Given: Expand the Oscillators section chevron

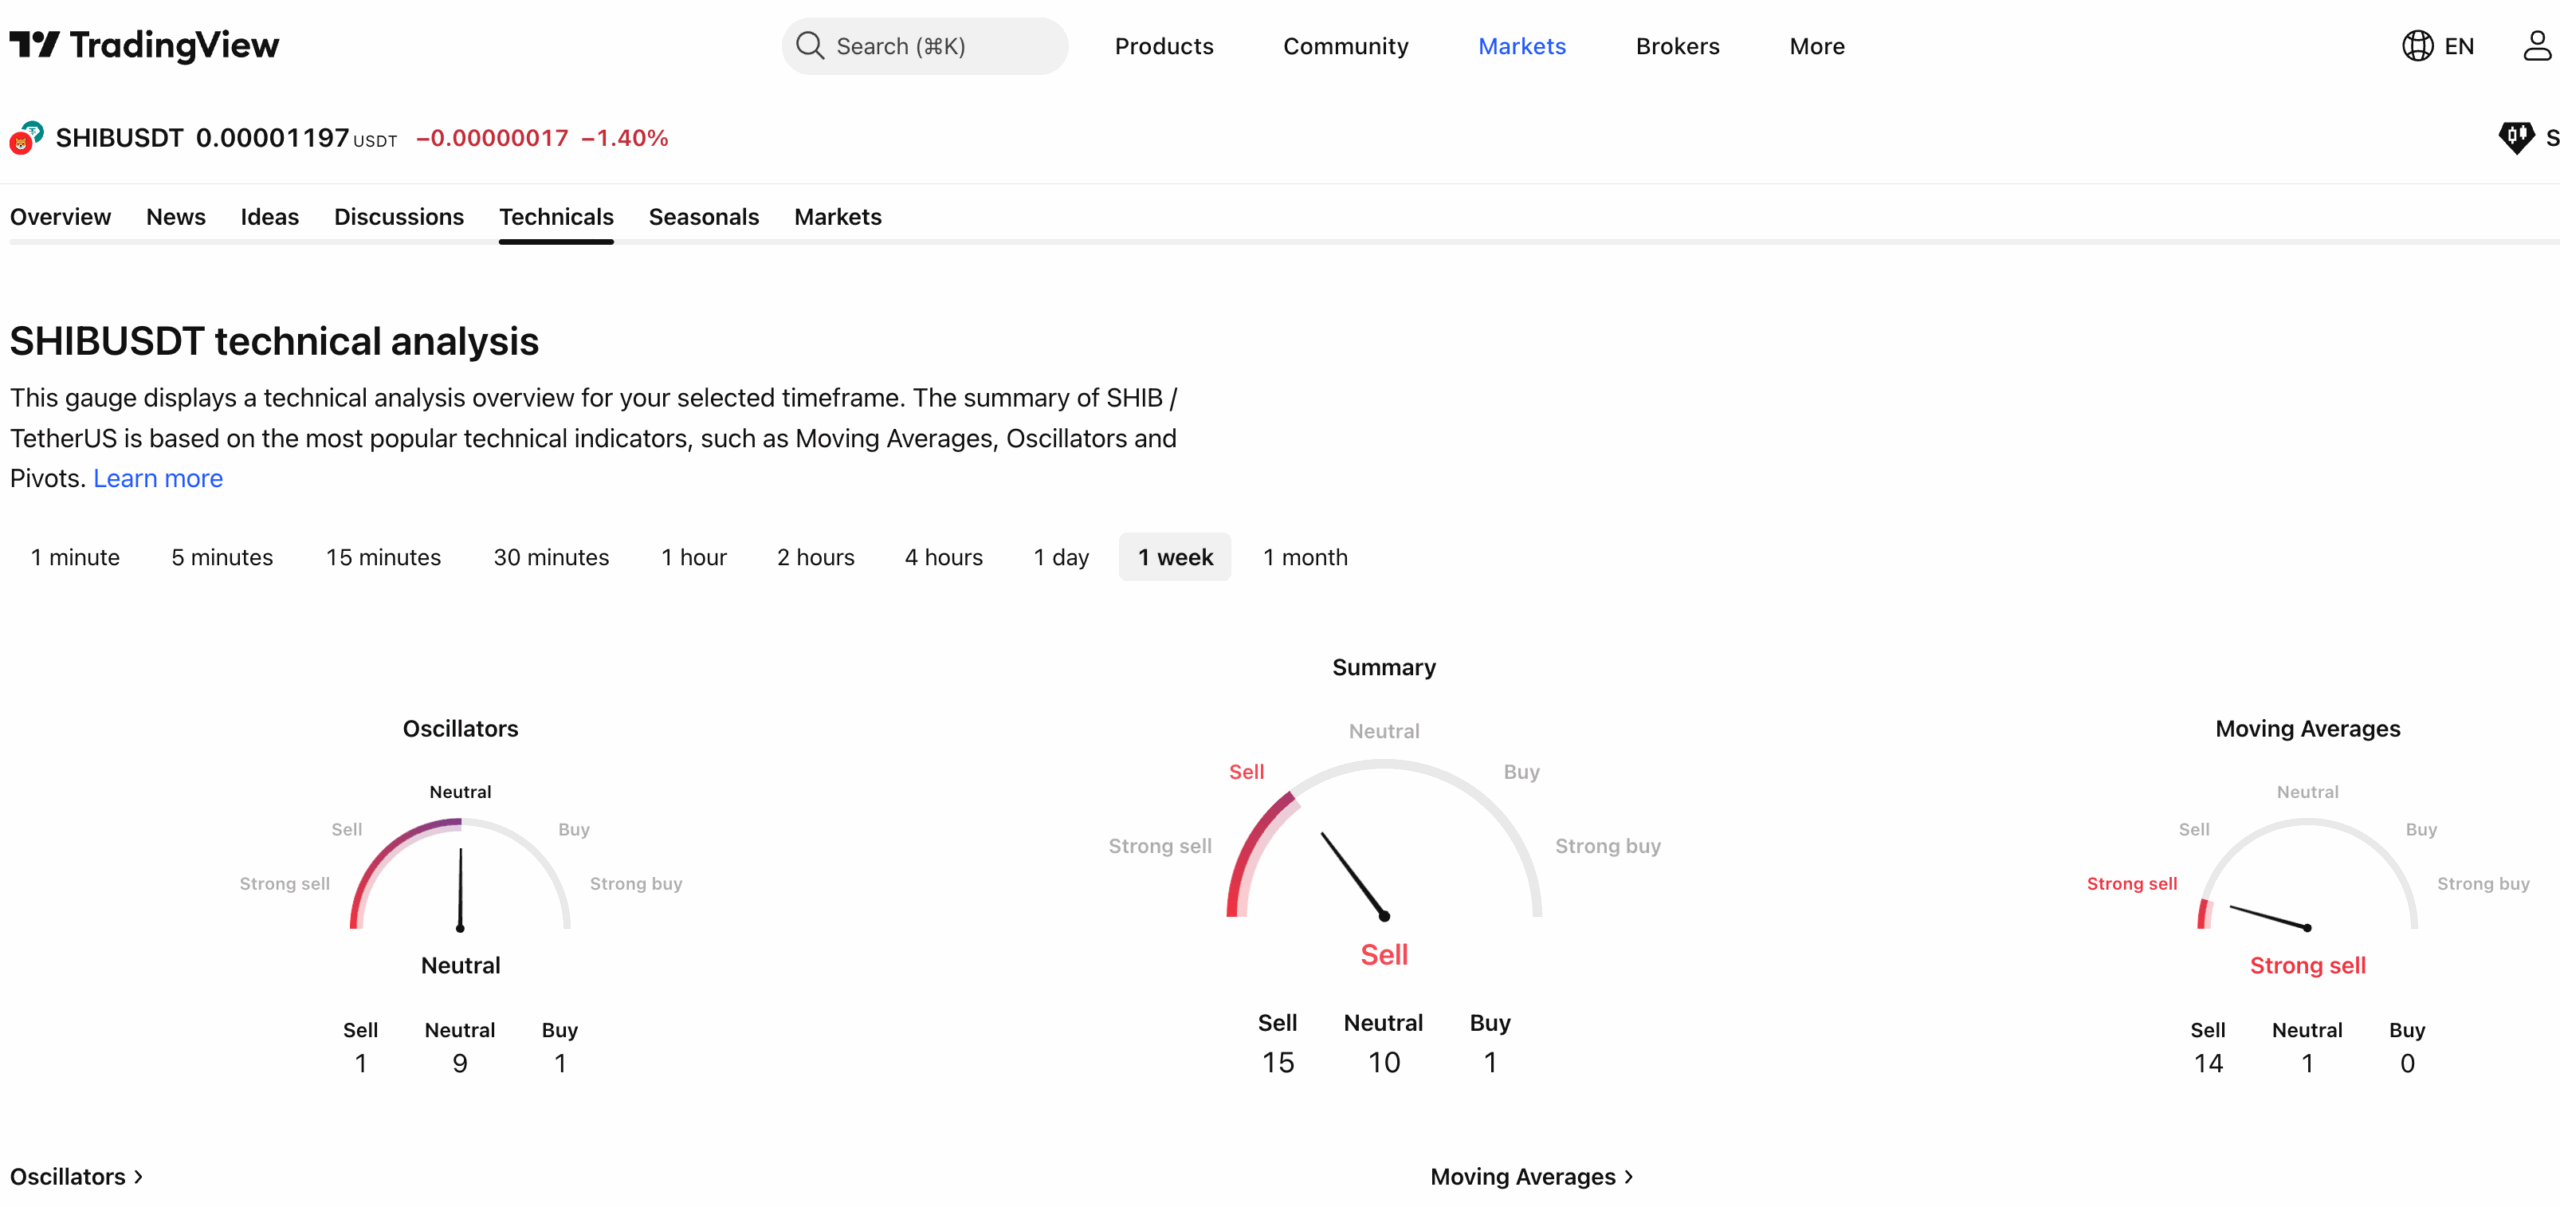Looking at the screenshot, I should pos(139,1177).
